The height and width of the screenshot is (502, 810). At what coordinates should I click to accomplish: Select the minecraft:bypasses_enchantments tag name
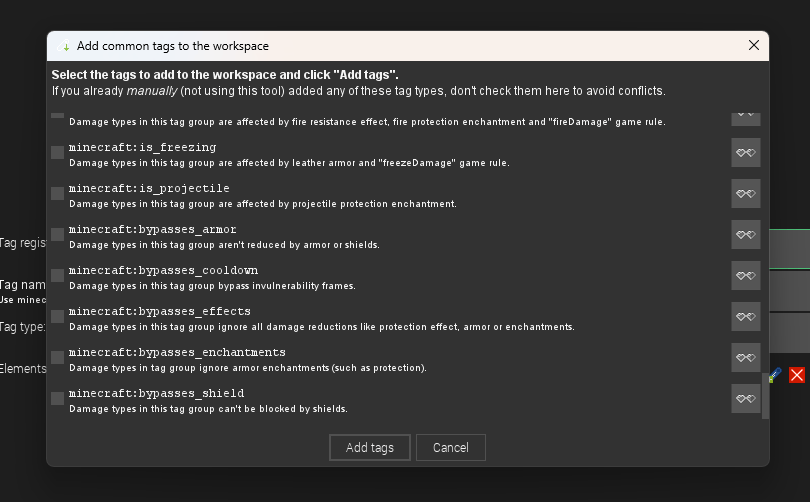(x=177, y=352)
